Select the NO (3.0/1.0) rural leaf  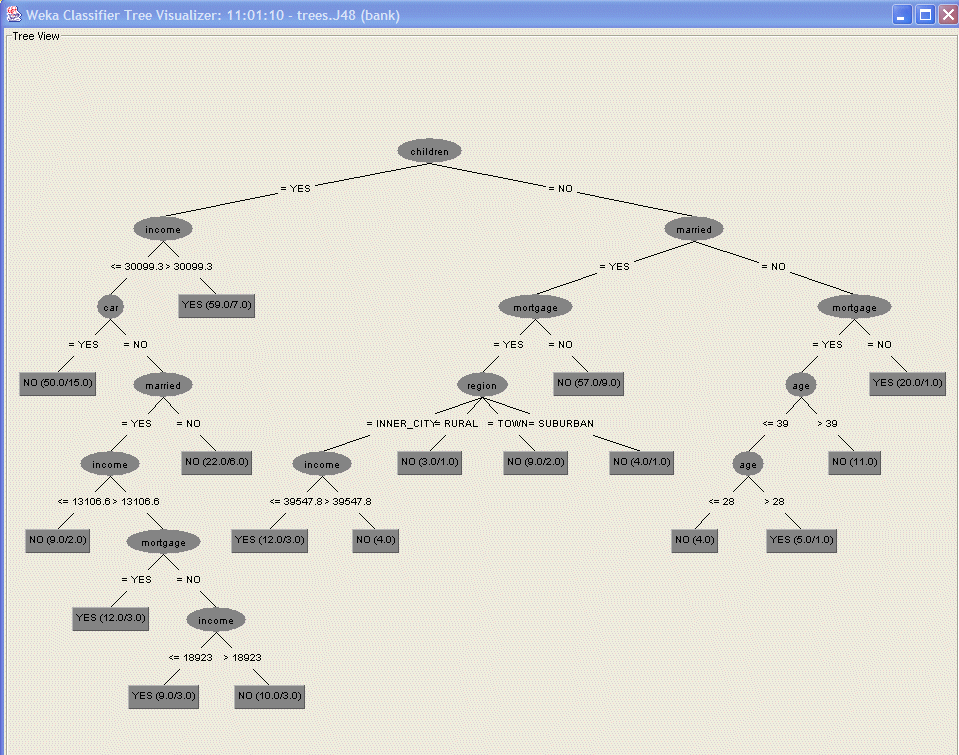tap(430, 462)
